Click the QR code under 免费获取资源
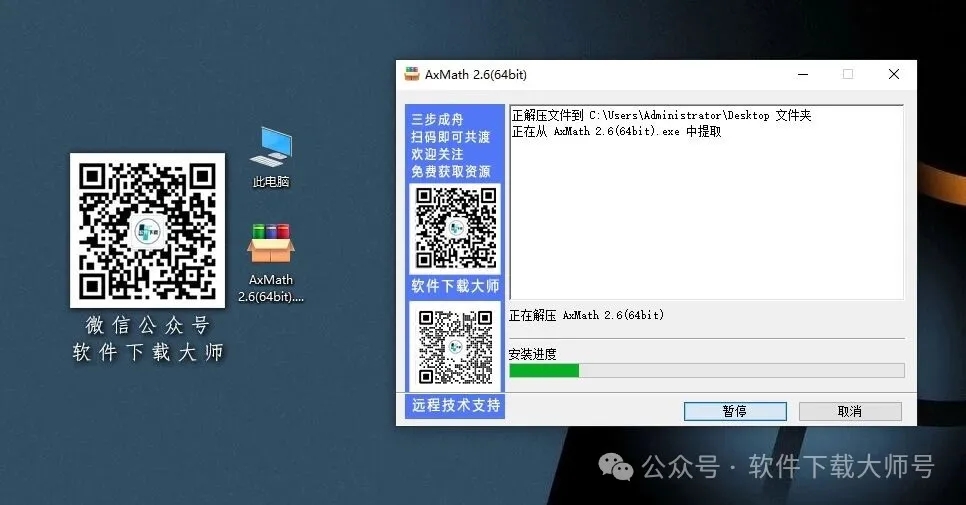This screenshot has height=505, width=966. click(x=455, y=228)
